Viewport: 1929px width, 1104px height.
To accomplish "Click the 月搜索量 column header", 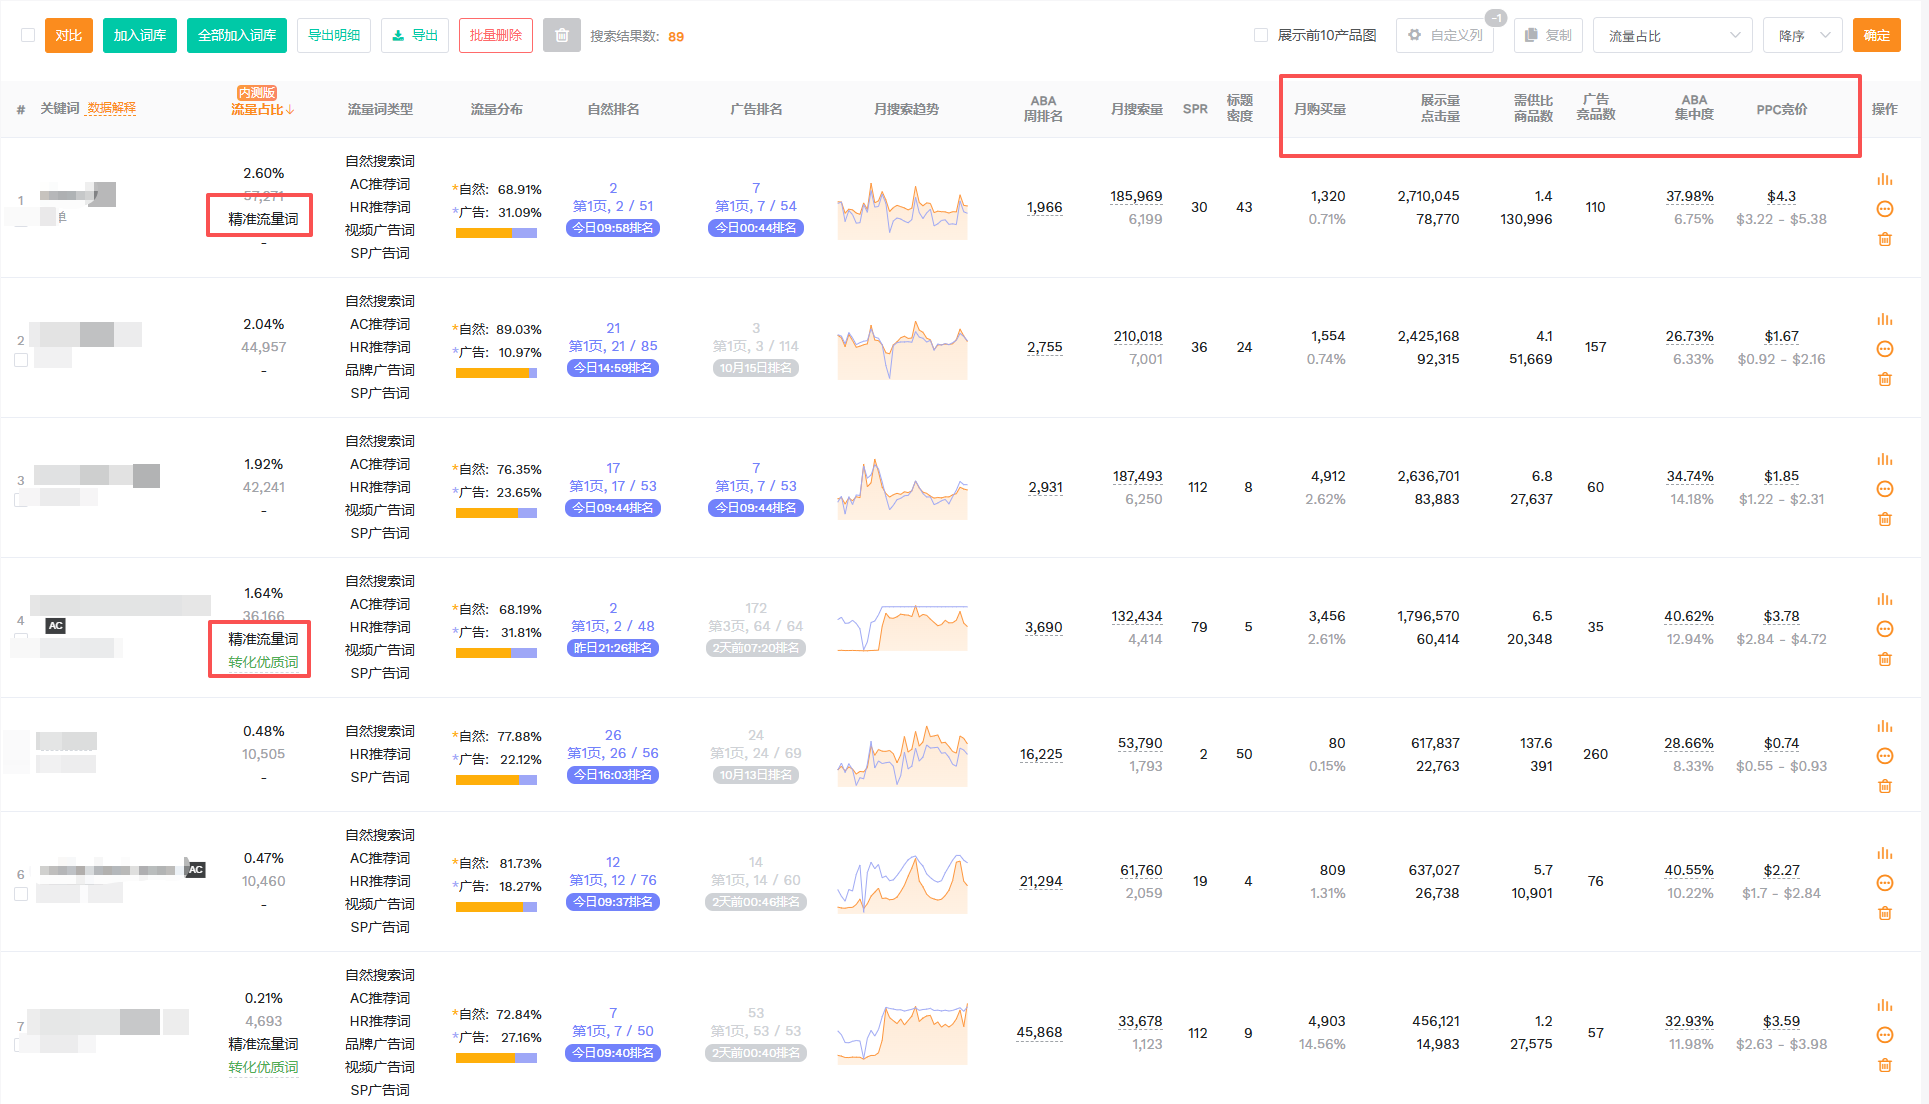I will point(1136,109).
